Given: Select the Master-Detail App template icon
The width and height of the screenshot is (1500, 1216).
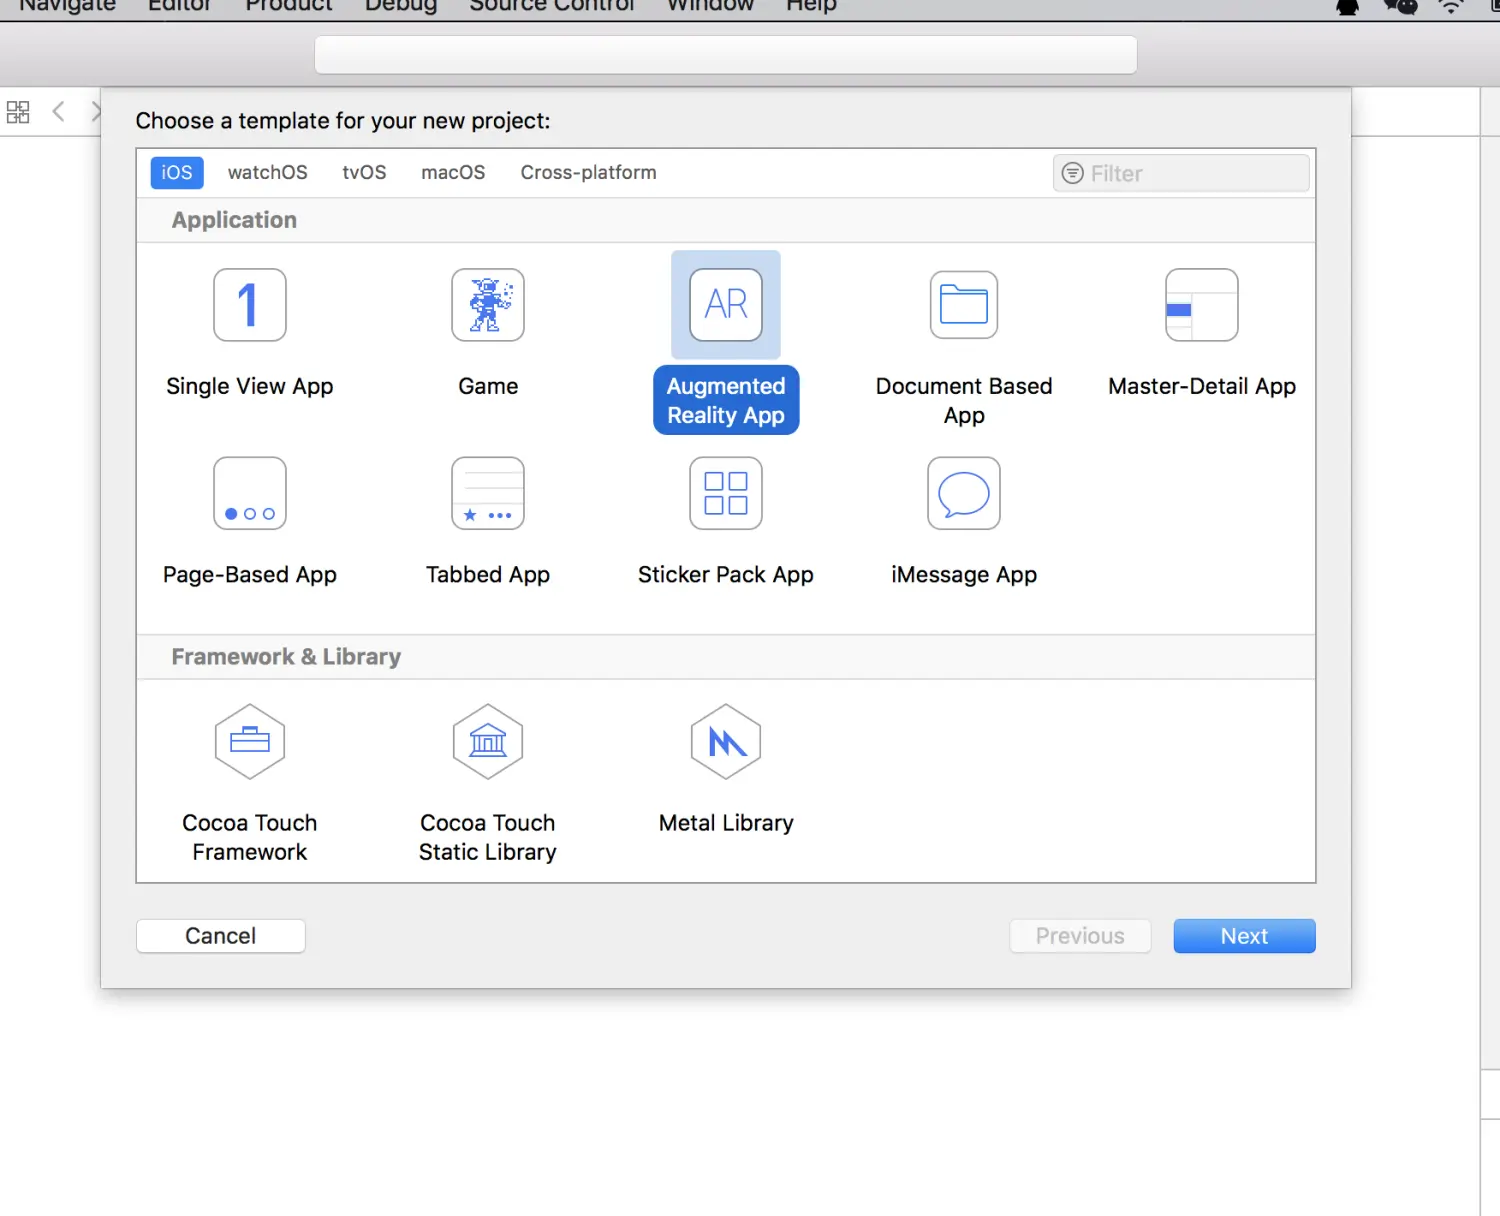Looking at the screenshot, I should 1202,305.
